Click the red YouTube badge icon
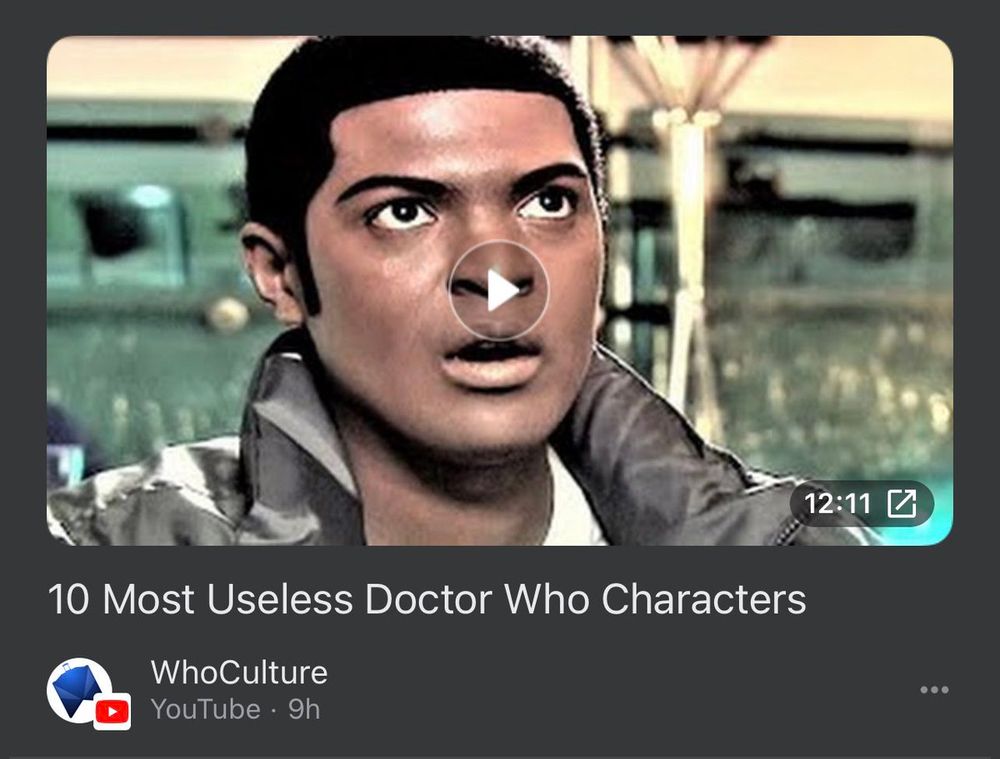Screen dimensions: 1000x759 (x=112, y=711)
